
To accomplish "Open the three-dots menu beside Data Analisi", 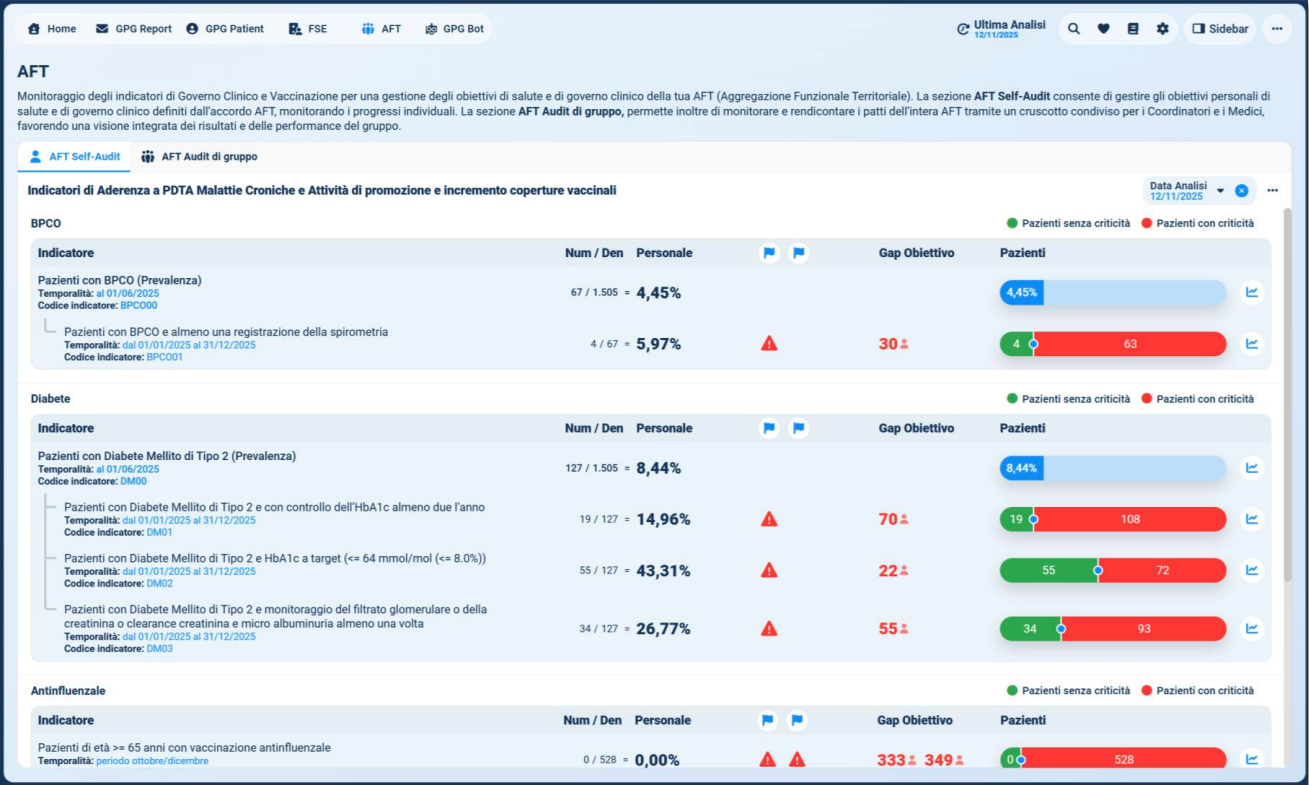I will click(1272, 190).
